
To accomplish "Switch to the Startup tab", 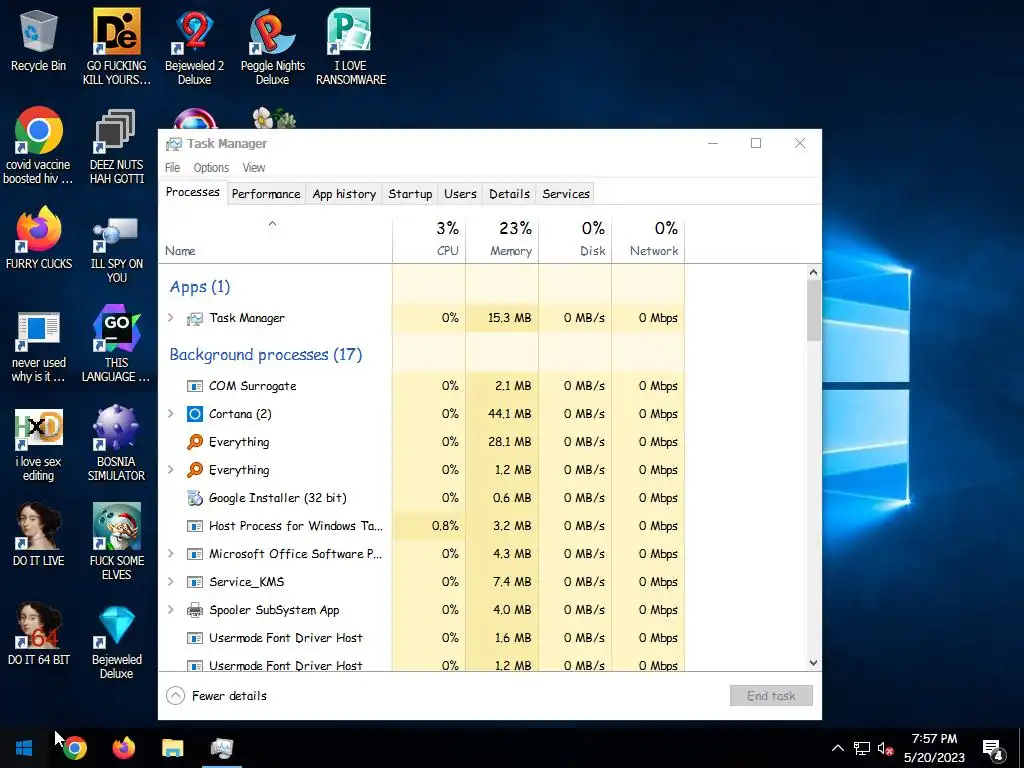I will 410,194.
